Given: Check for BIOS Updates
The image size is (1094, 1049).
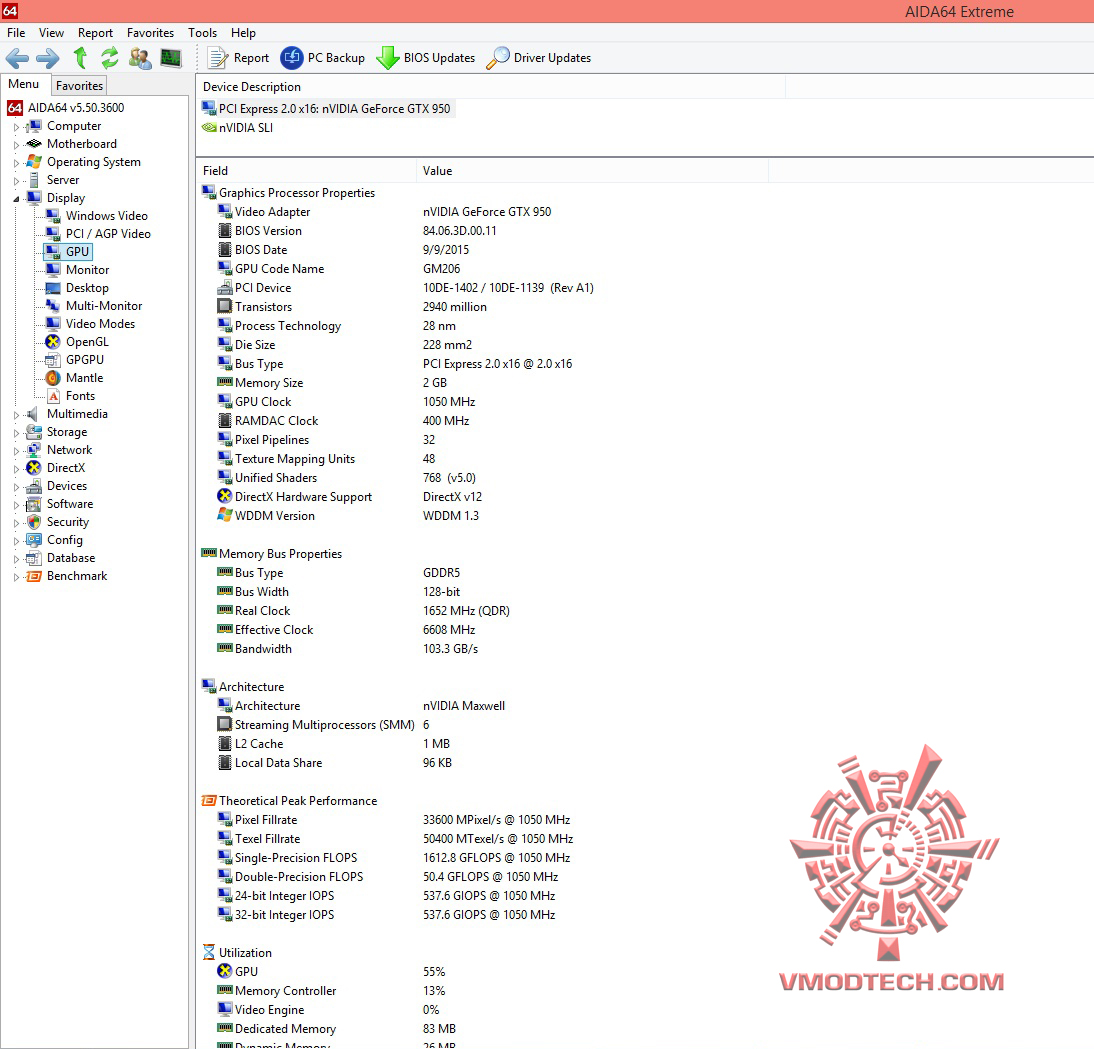Looking at the screenshot, I should click(x=426, y=58).
